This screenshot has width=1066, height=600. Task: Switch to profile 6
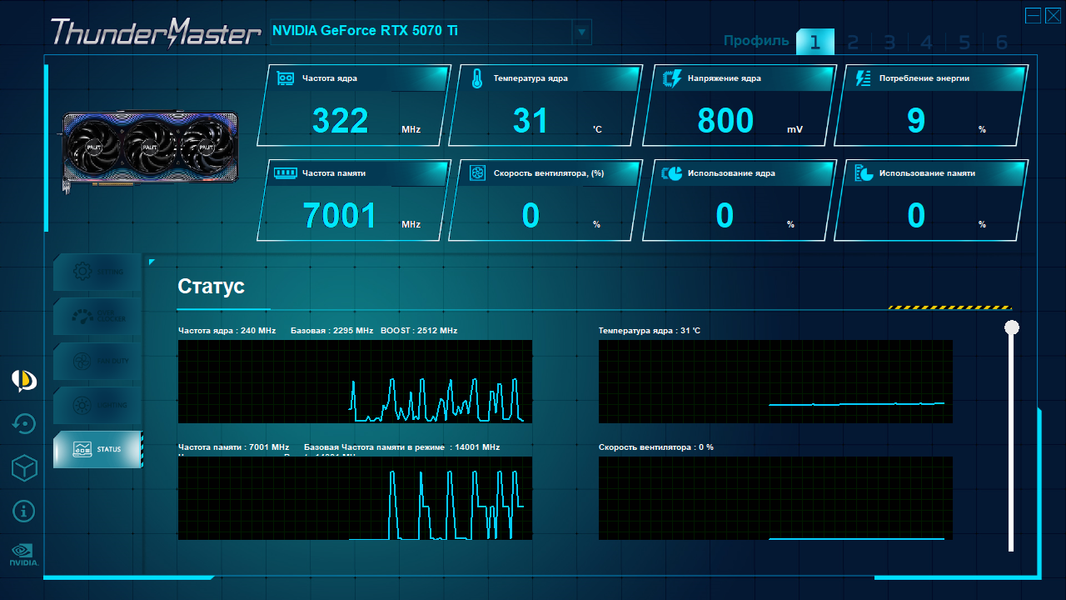tap(1001, 43)
